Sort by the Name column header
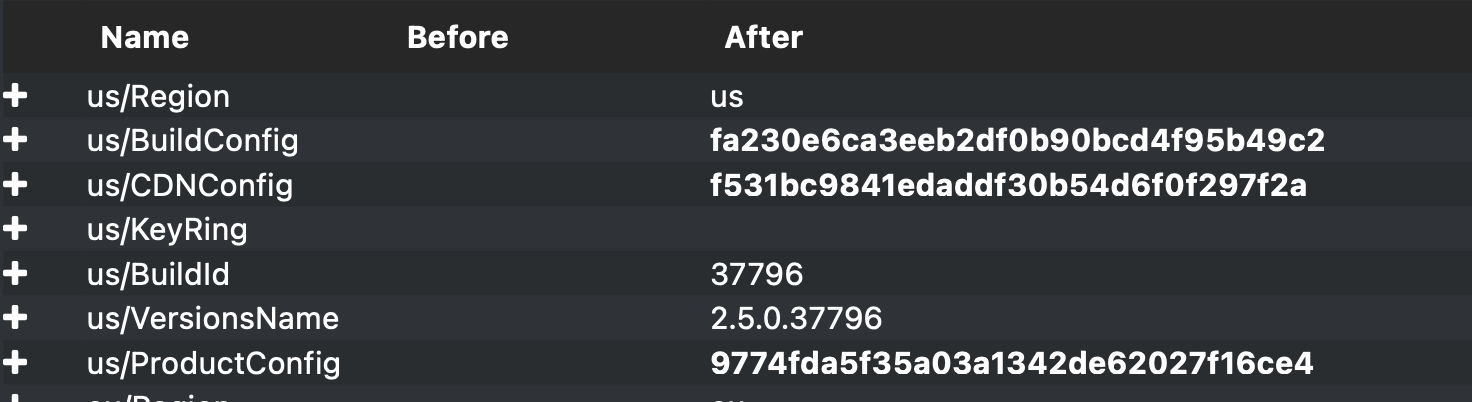This screenshot has width=1472, height=402. [145, 38]
